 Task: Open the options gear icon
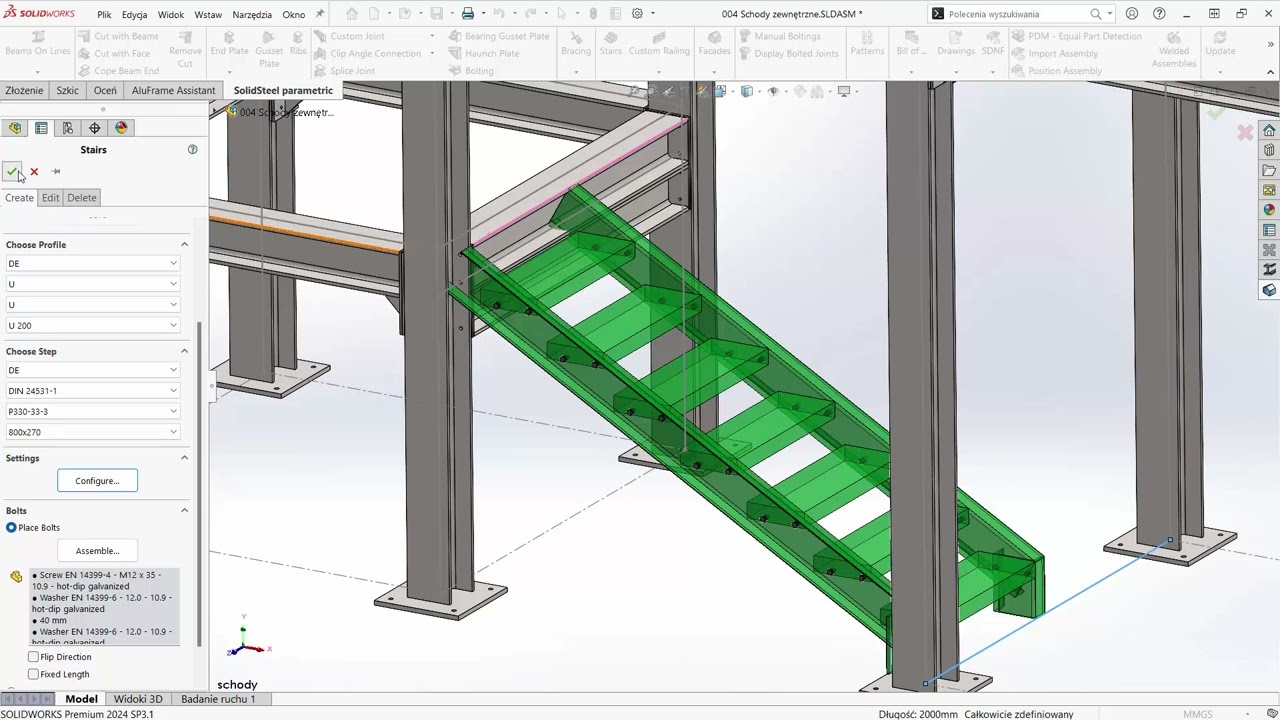637,14
